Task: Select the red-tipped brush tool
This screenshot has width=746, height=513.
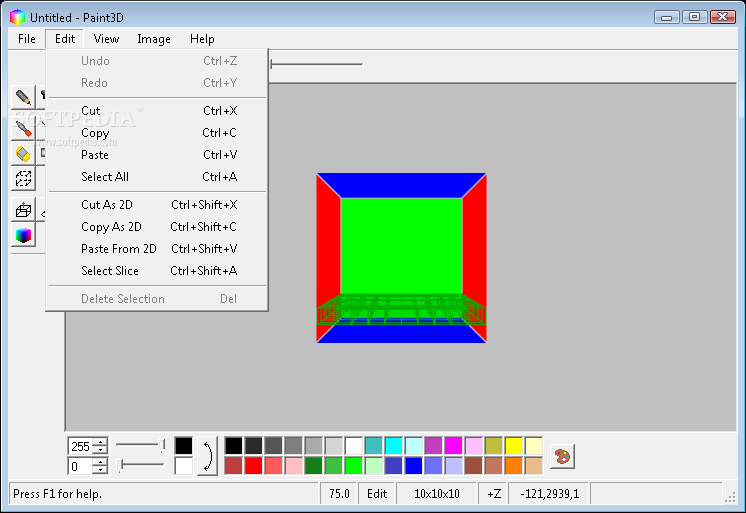Action: click(23, 128)
